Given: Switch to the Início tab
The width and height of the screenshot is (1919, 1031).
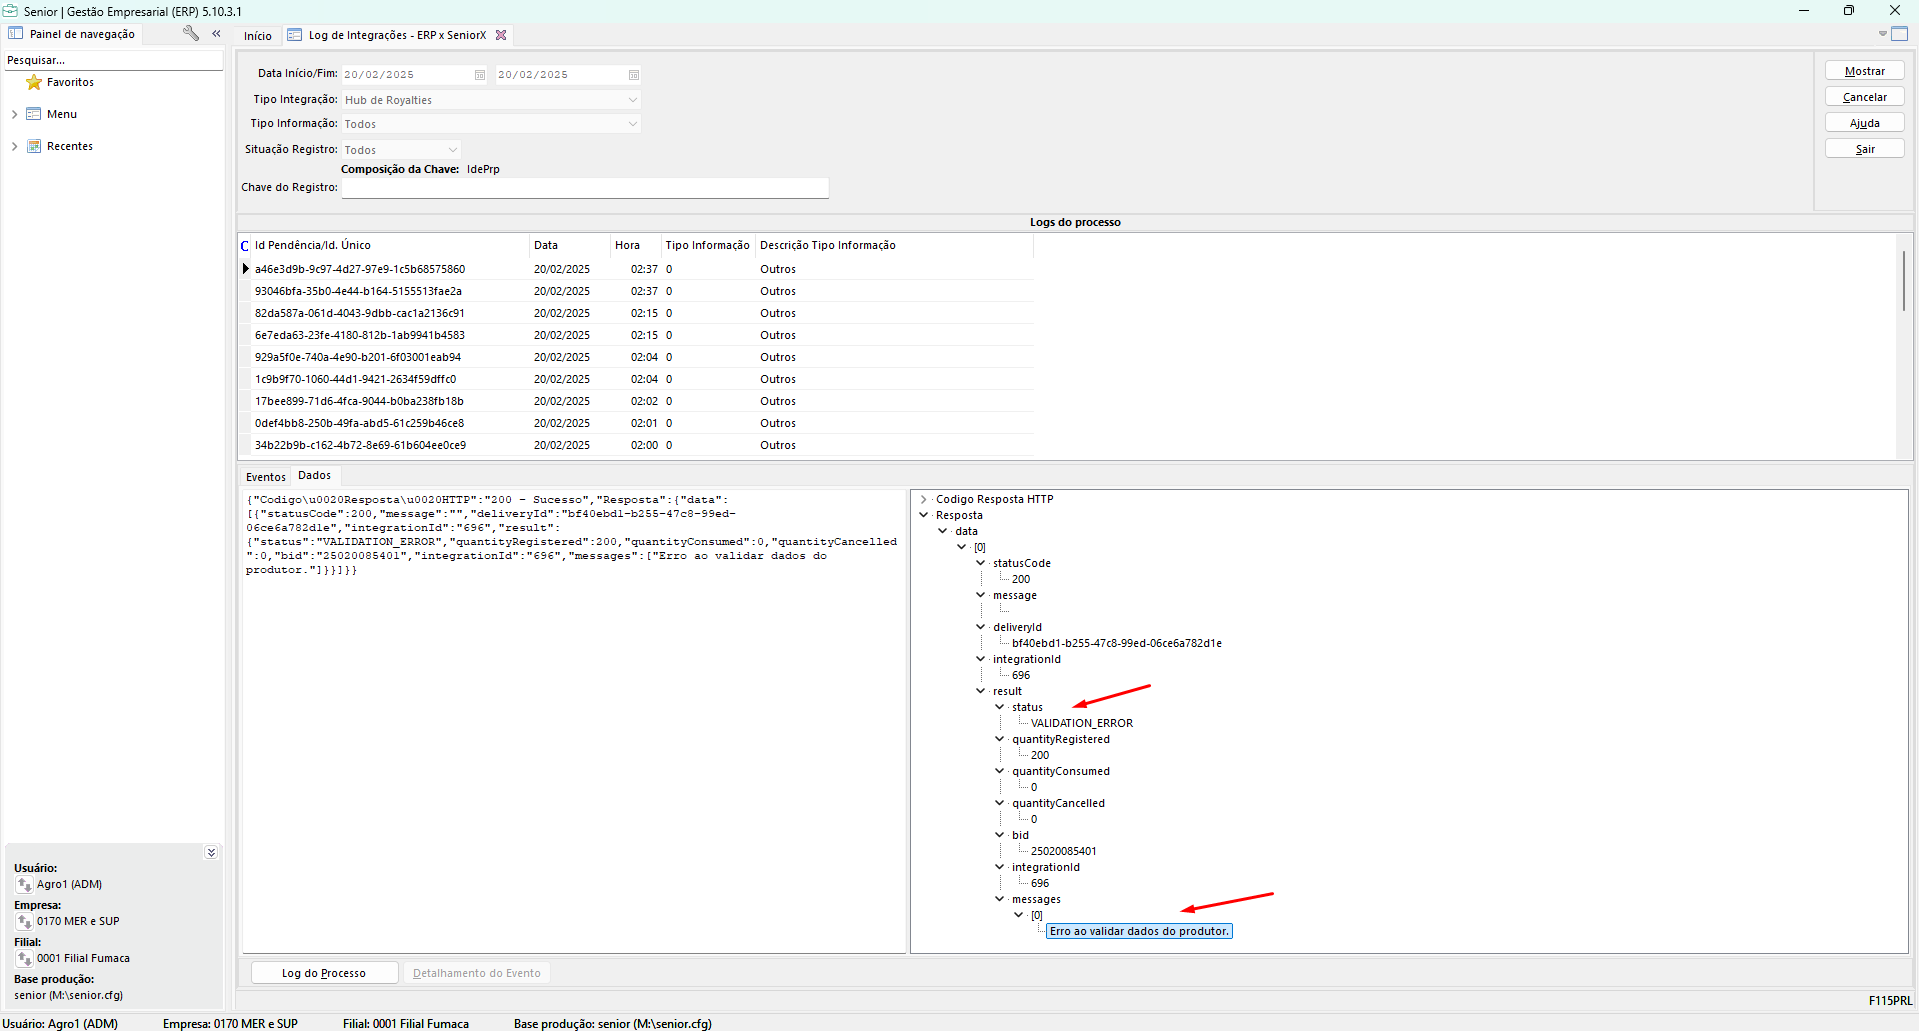Looking at the screenshot, I should click(x=258, y=36).
